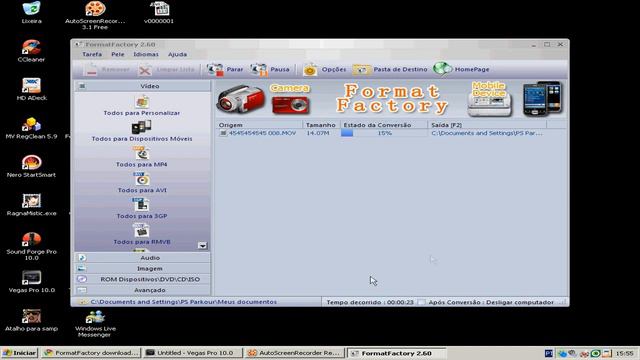This screenshot has width=640, height=360.
Task: Open the status bar Meus documentos path
Action: pyautogui.click(x=183, y=302)
